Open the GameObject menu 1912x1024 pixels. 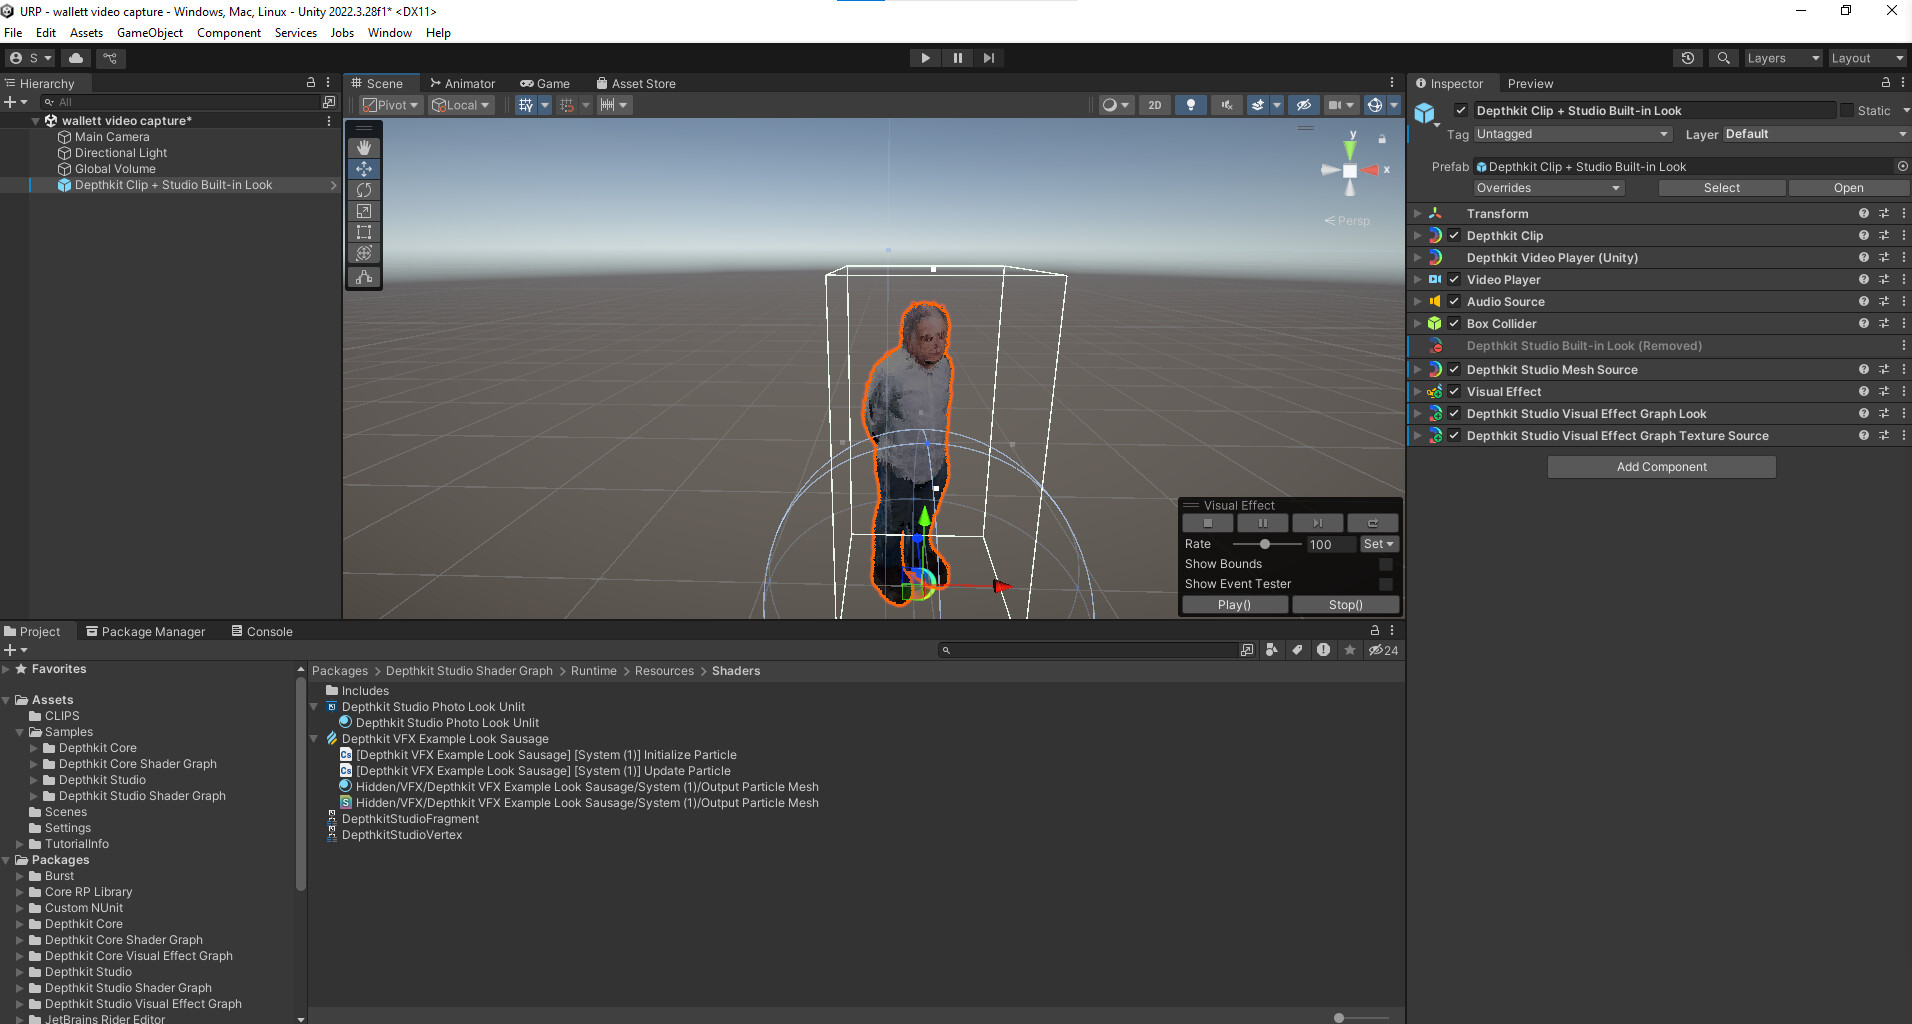[150, 33]
